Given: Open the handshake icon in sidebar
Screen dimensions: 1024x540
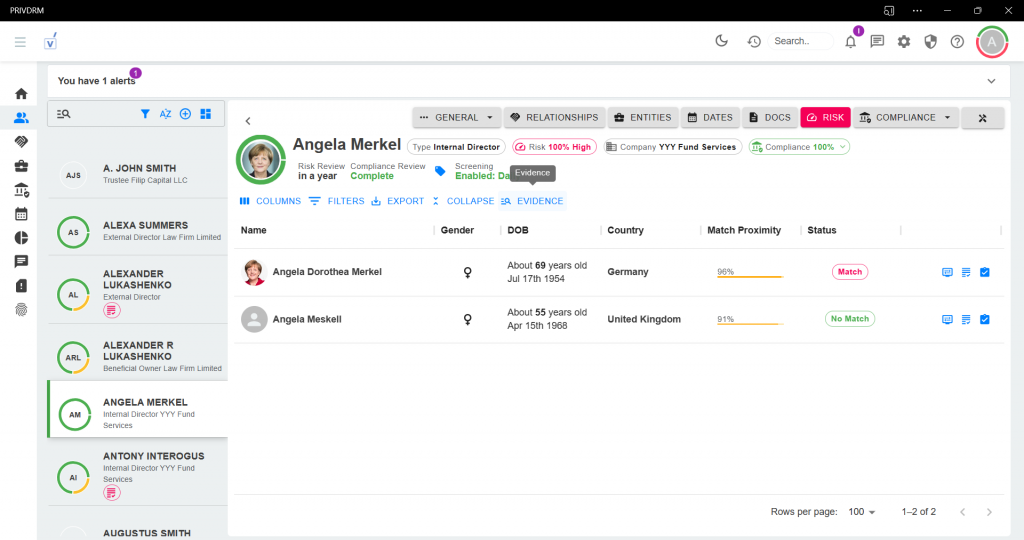Looking at the screenshot, I should tap(21, 142).
